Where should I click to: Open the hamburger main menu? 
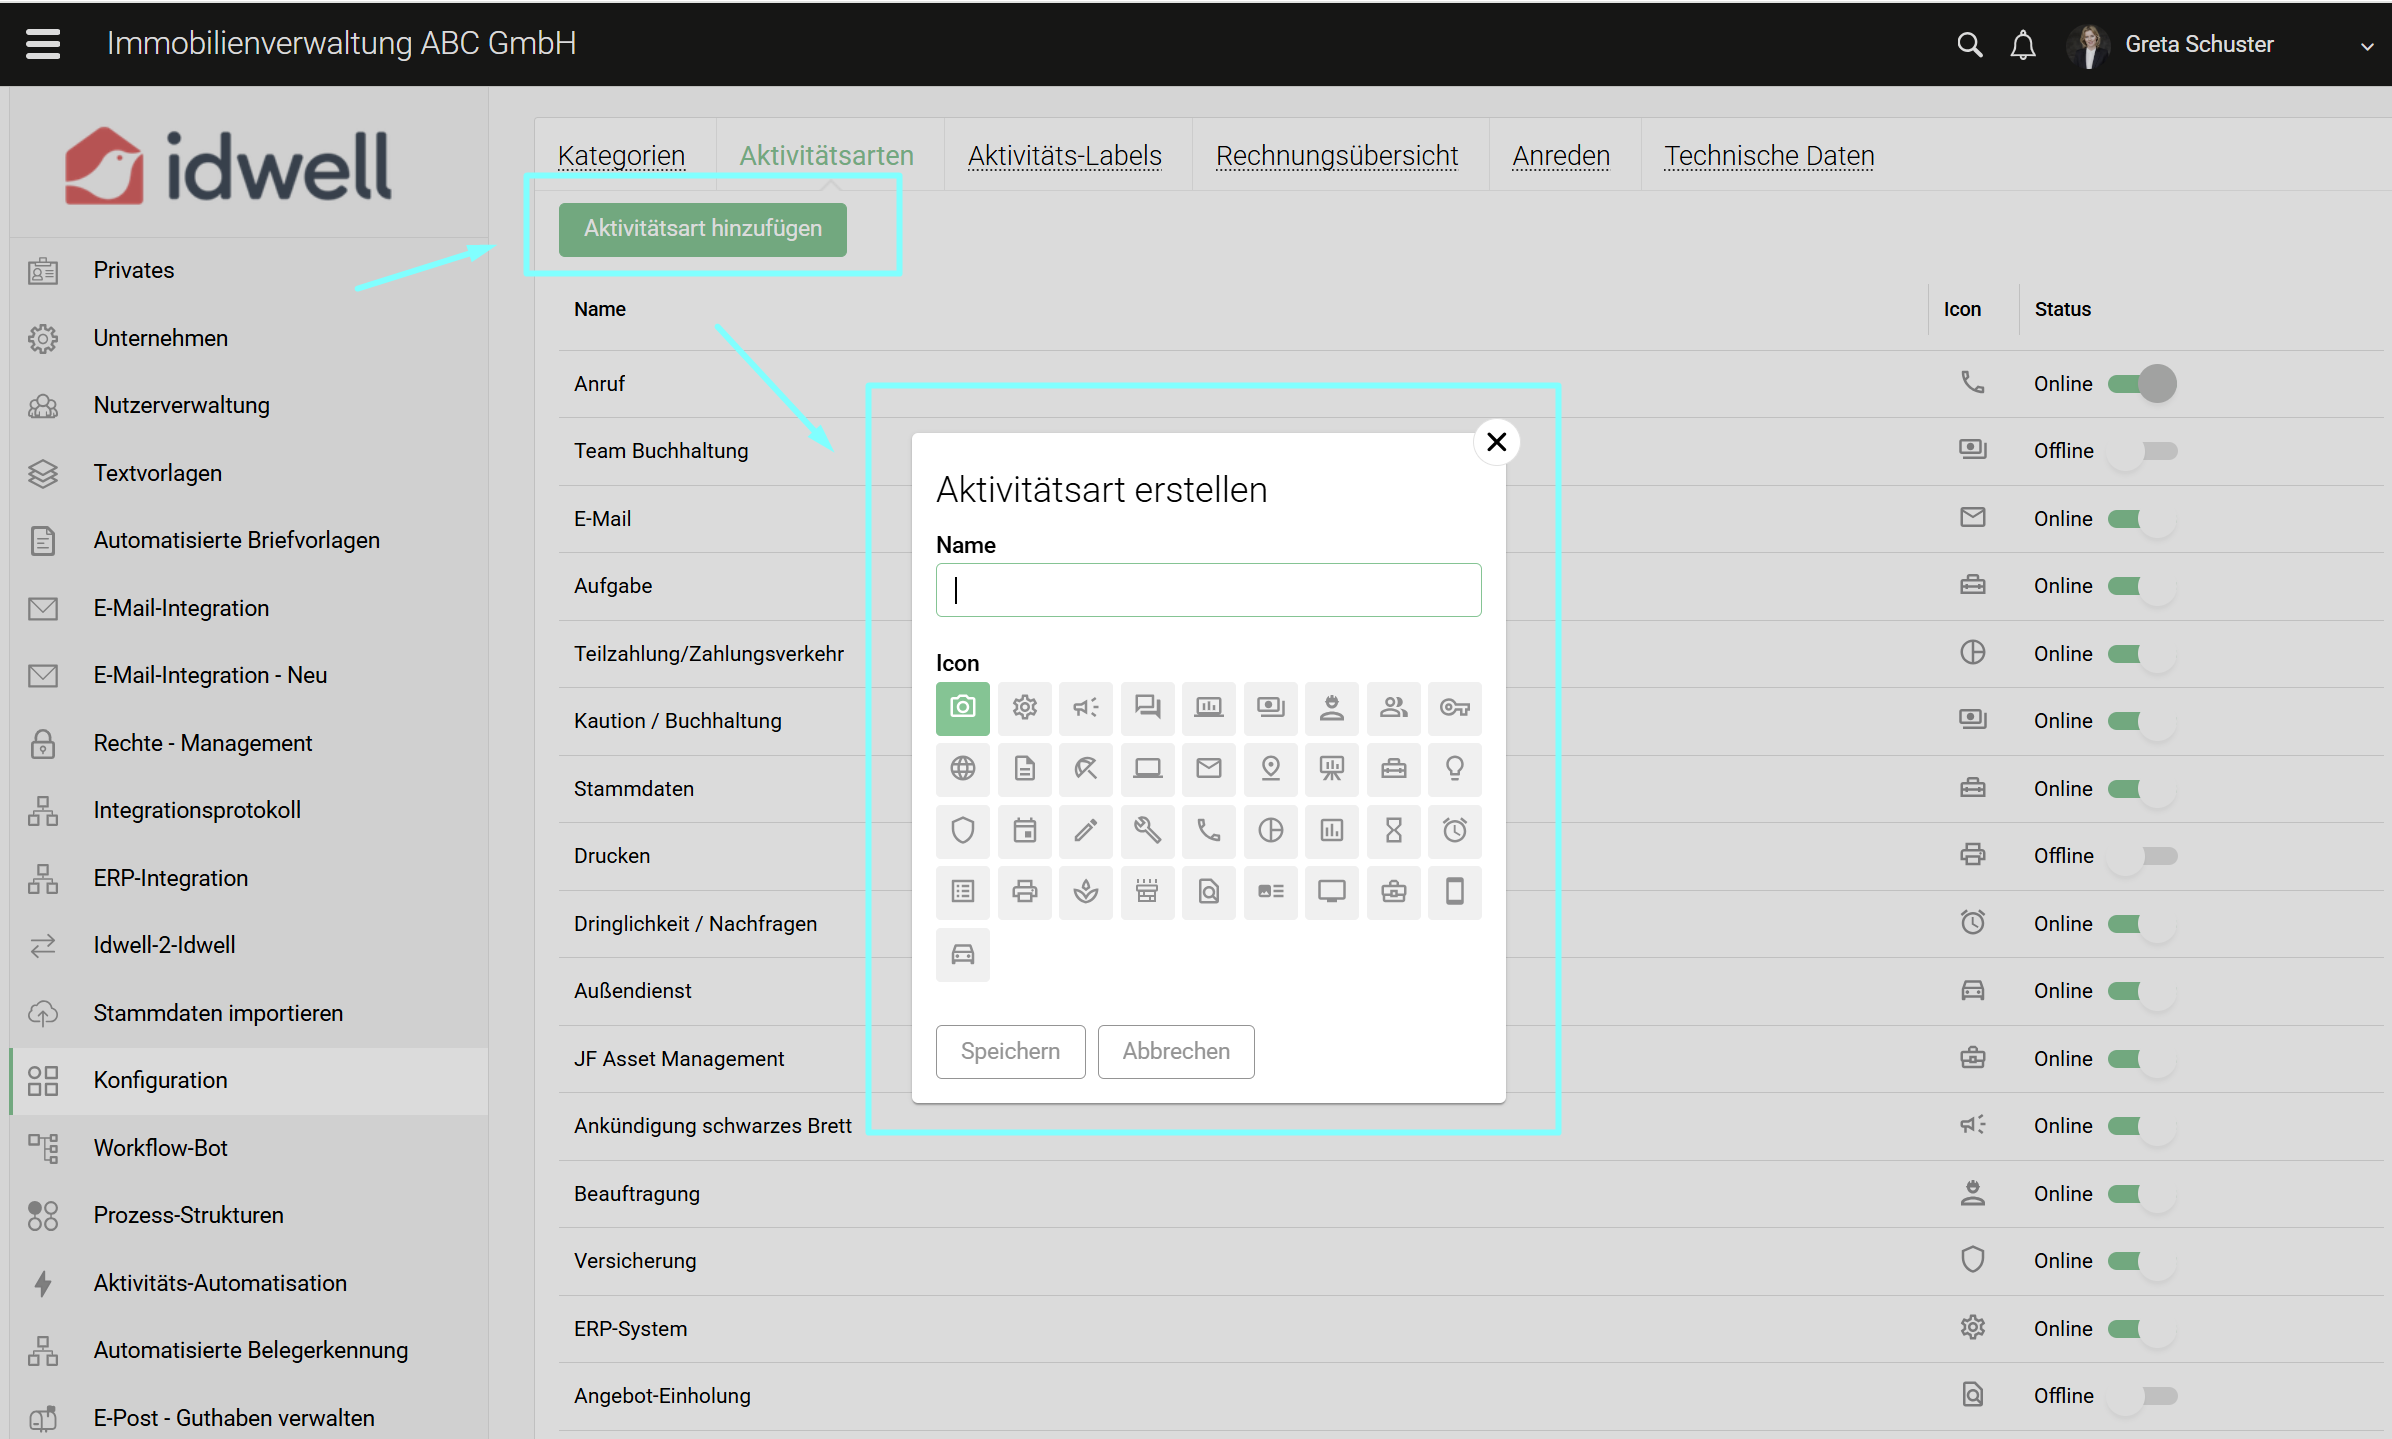click(x=43, y=44)
